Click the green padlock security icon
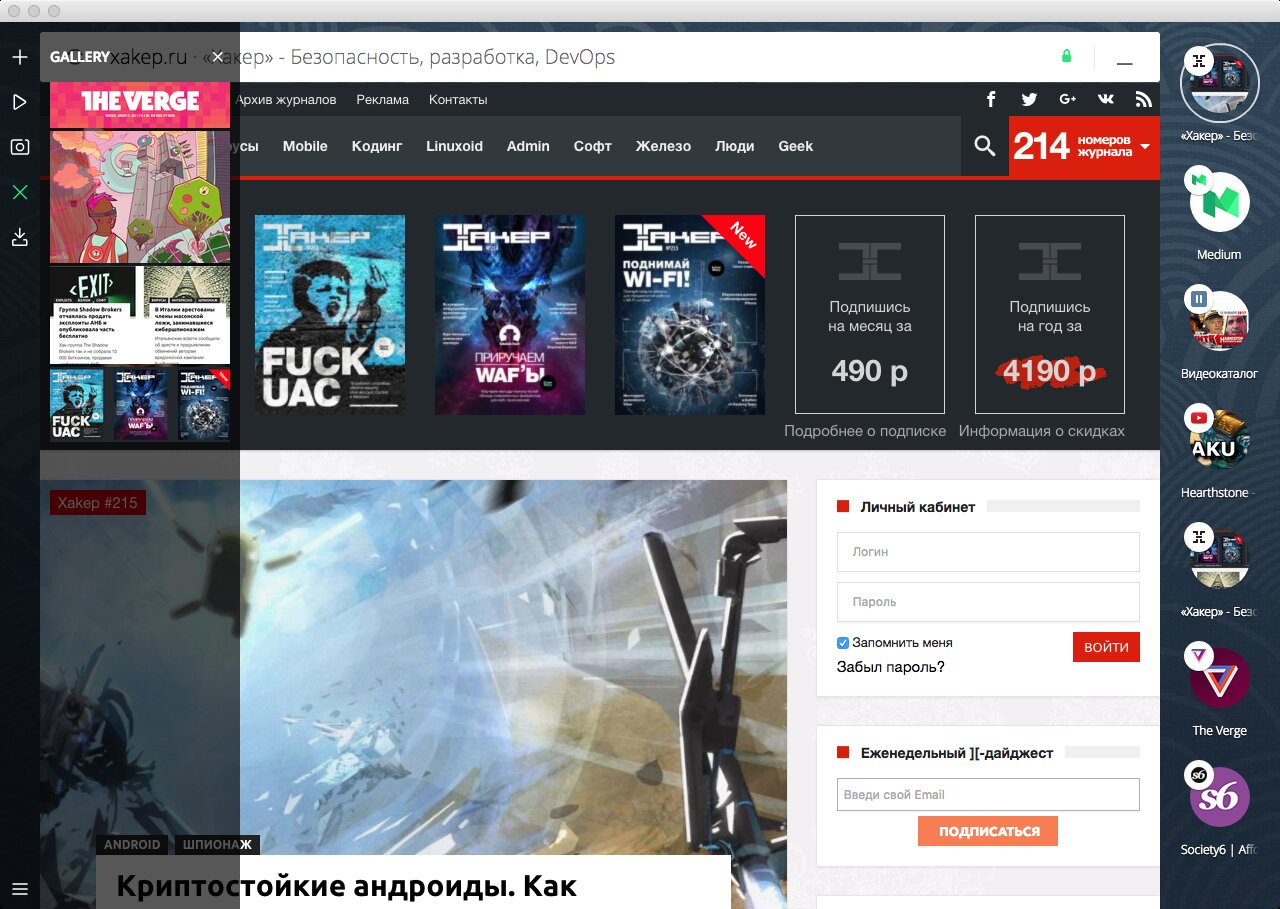Screen dimensions: 1280x909 (x=1066, y=57)
